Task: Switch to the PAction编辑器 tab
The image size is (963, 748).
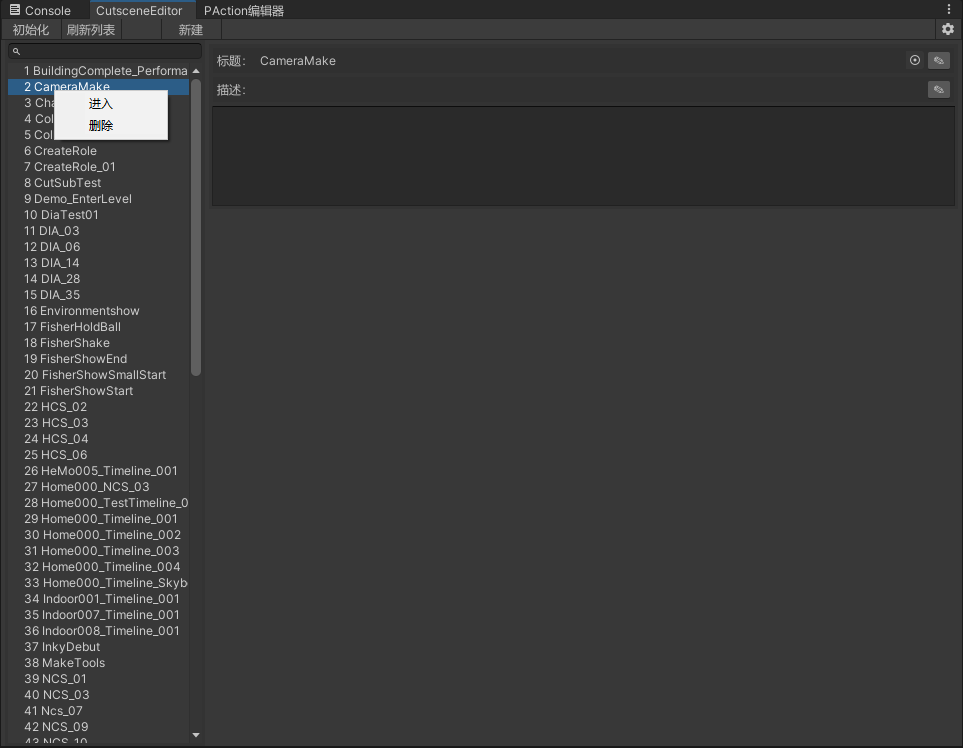Action: (244, 11)
